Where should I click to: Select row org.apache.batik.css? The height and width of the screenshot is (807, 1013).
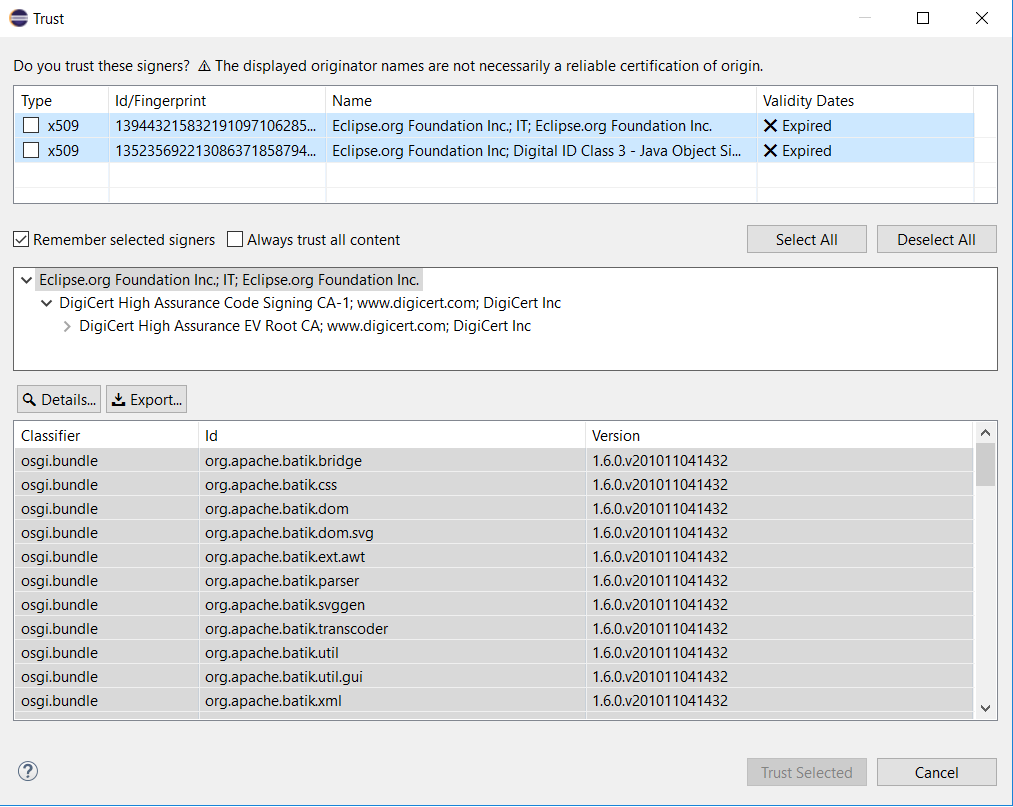click(494, 485)
